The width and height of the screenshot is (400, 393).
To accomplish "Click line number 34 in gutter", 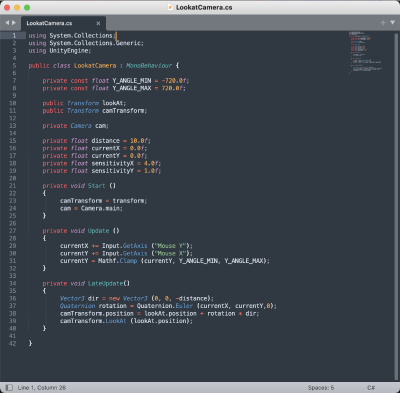I will click(x=12, y=283).
